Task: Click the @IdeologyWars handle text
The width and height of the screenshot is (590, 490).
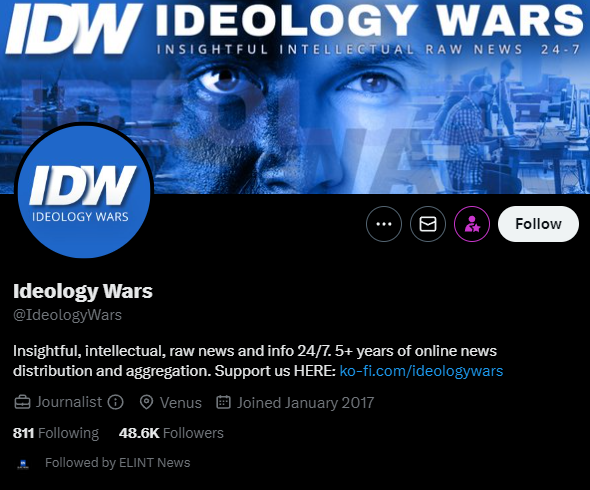Action: point(67,315)
